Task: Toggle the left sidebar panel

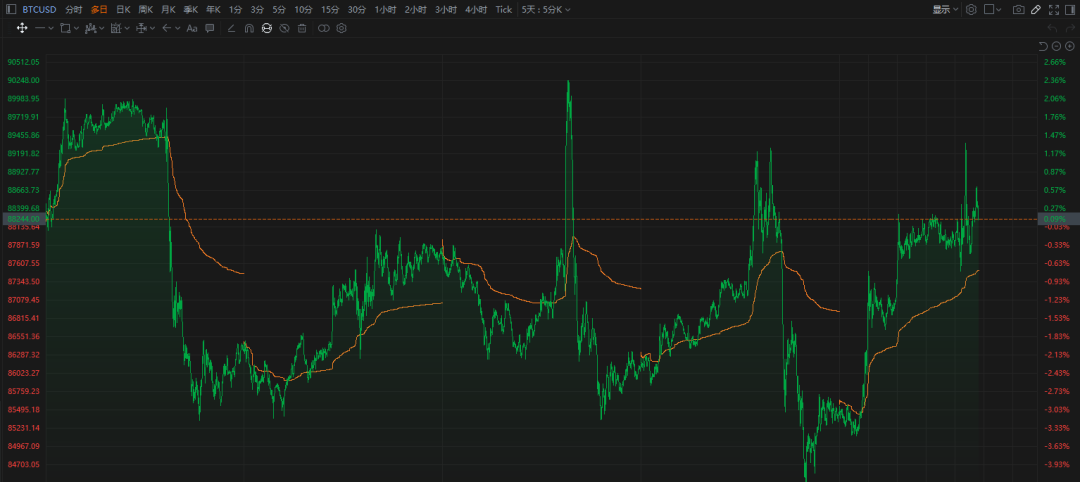Action: click(x=10, y=9)
